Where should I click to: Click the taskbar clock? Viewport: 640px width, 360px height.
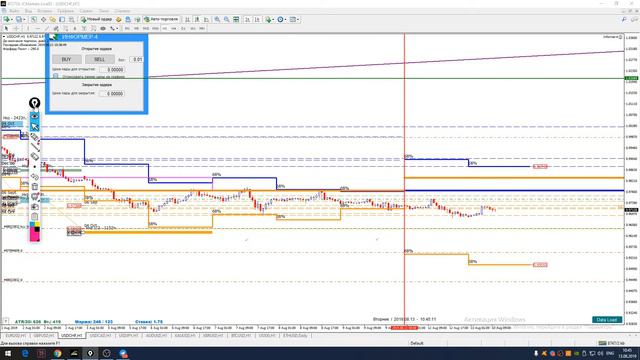tap(627, 353)
